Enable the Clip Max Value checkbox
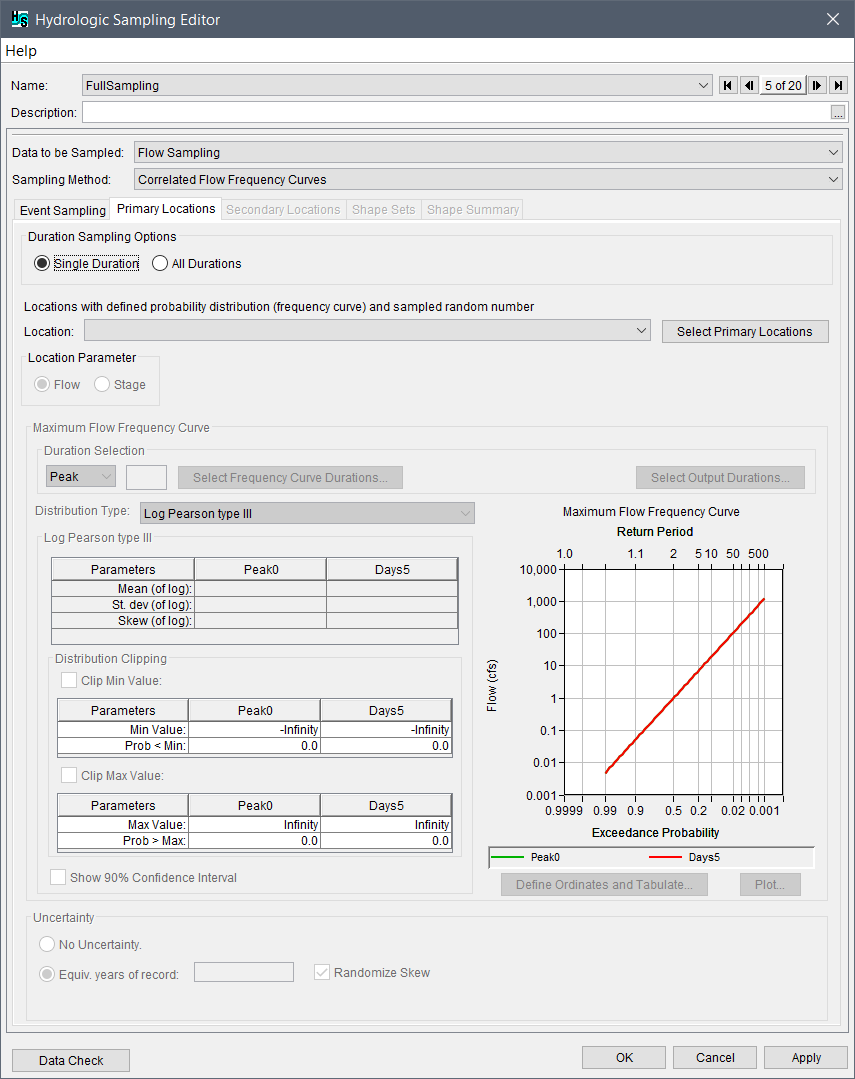 pos(69,776)
